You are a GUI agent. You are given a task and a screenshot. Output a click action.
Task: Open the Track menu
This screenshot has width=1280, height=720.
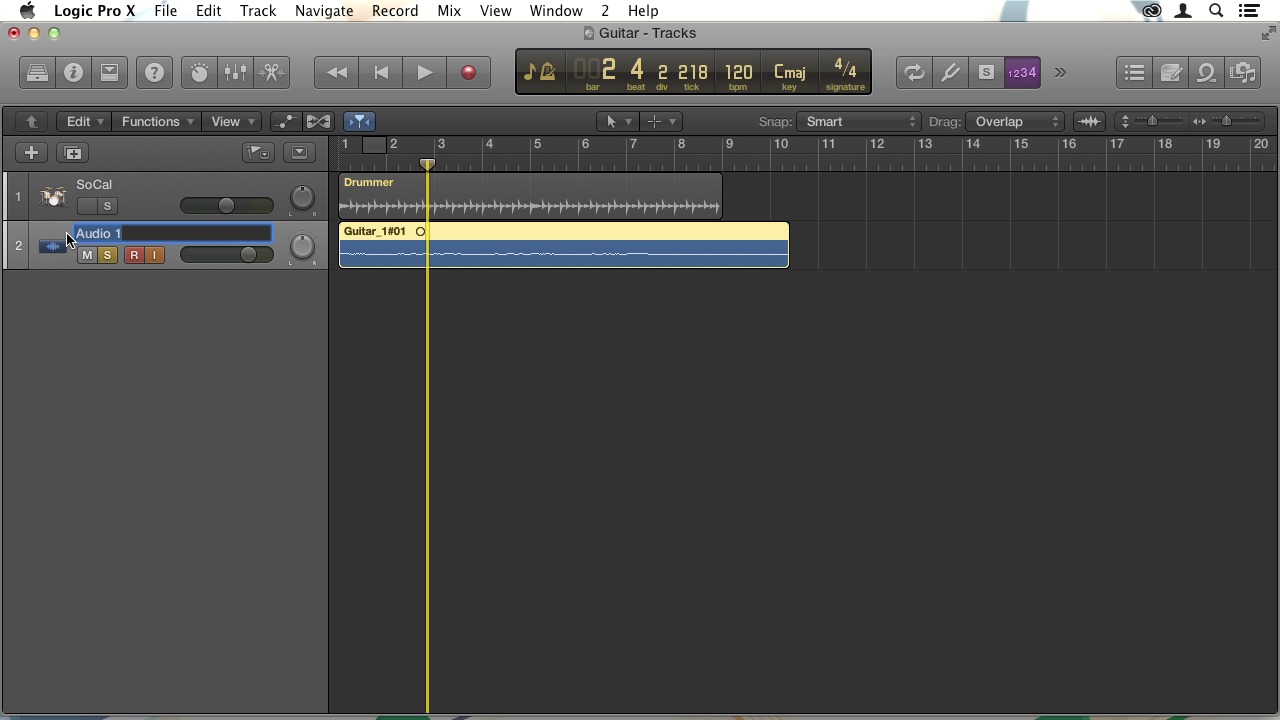point(258,11)
